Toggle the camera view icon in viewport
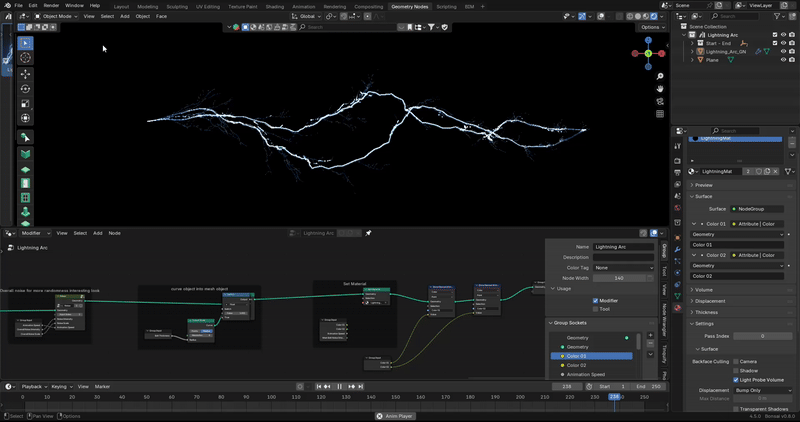Screen dimensions: 800x422 pos(660,102)
